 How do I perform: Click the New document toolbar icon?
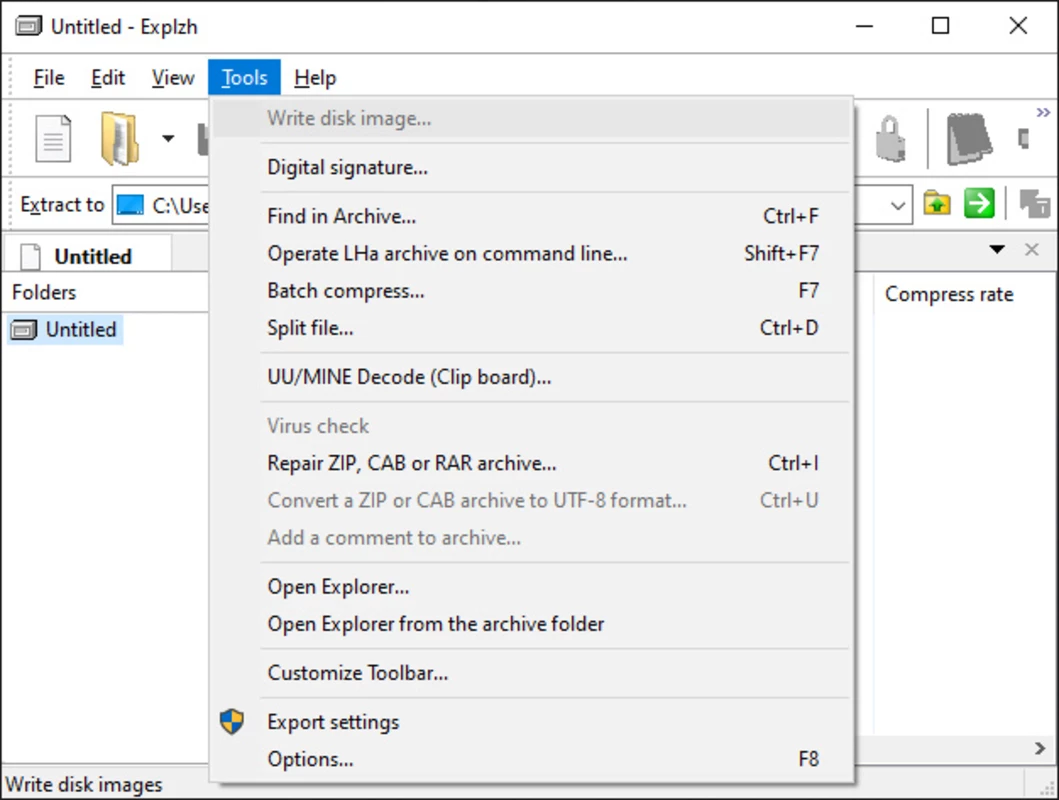click(53, 139)
